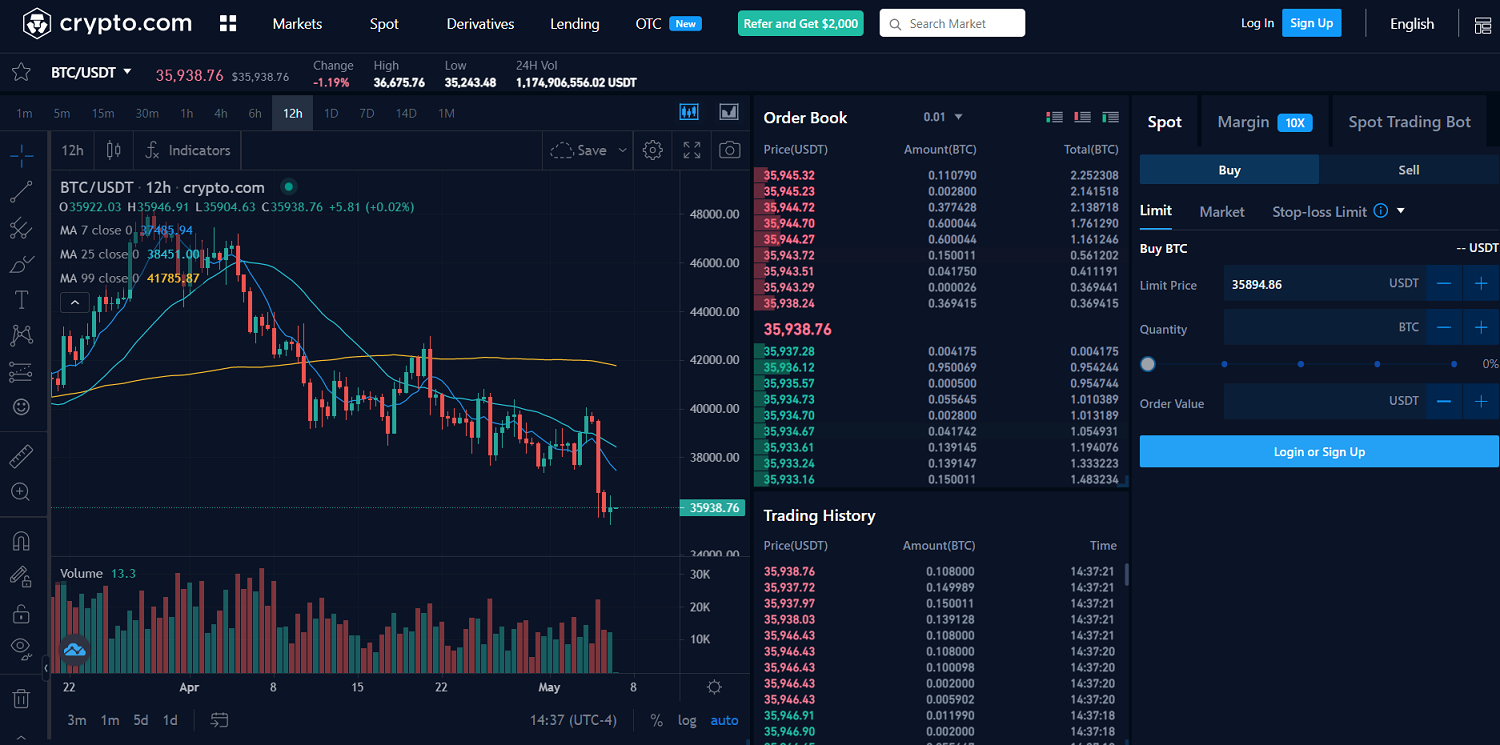Image resolution: width=1500 pixels, height=745 pixels.
Task: Click the Sign Up button
Action: pyautogui.click(x=1311, y=23)
